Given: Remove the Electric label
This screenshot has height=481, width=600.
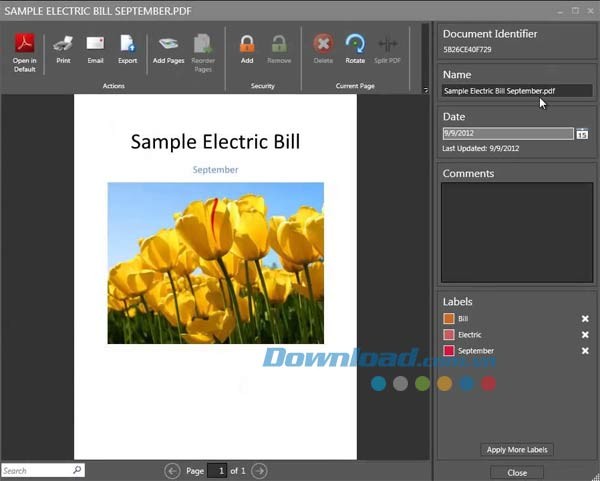Looking at the screenshot, I should pyautogui.click(x=585, y=335).
